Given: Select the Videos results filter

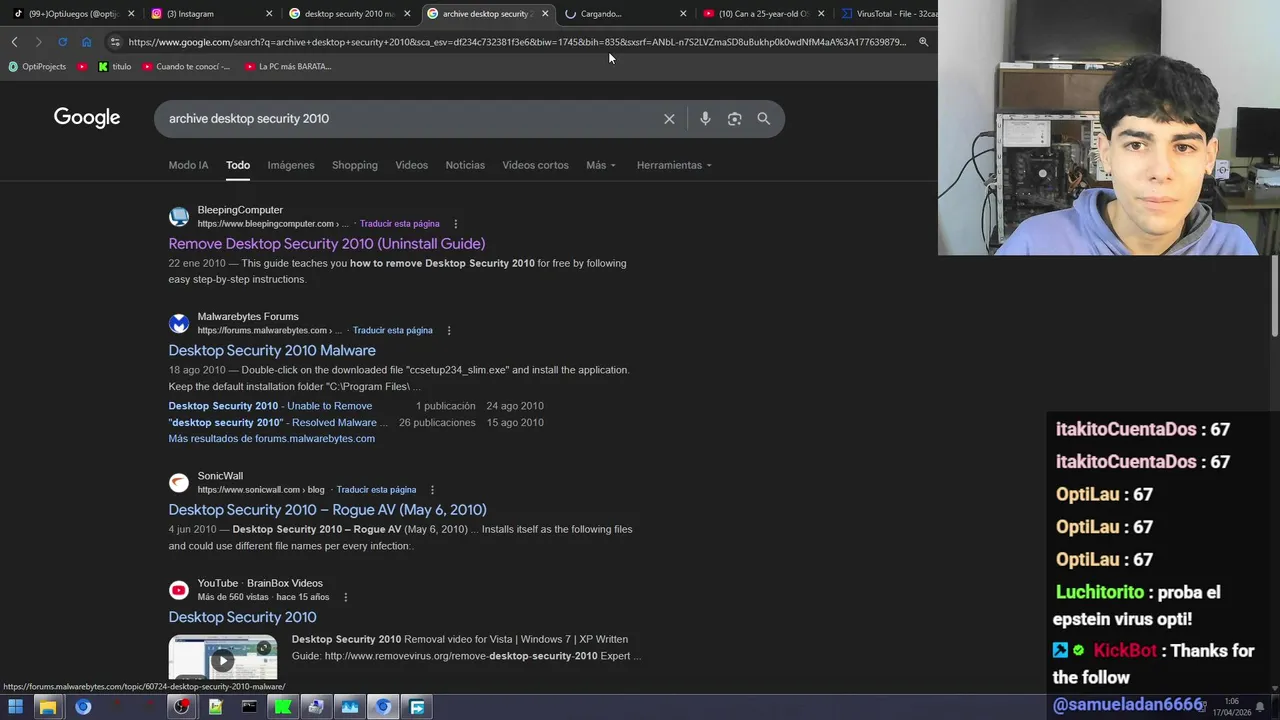Looking at the screenshot, I should [x=411, y=165].
